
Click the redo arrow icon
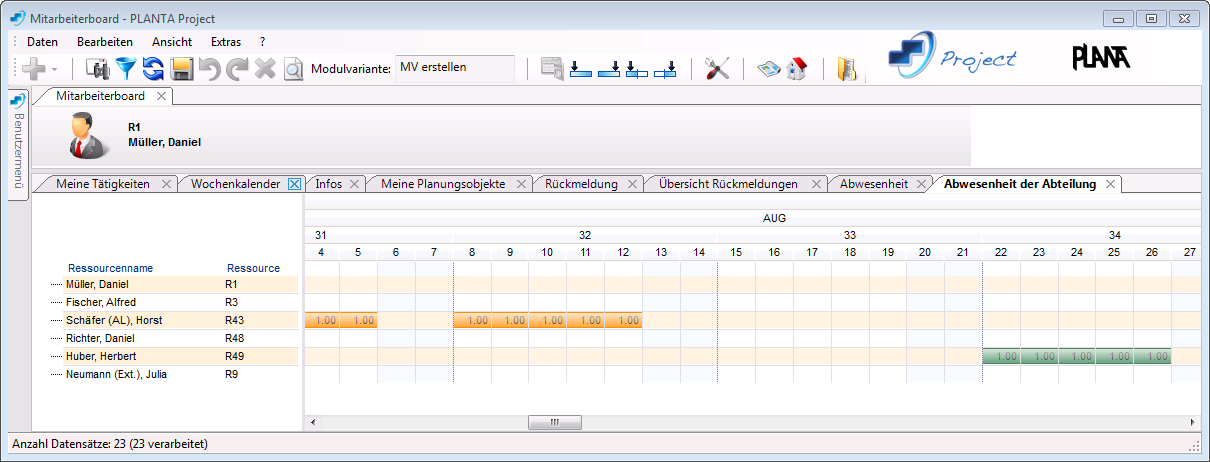click(237, 68)
